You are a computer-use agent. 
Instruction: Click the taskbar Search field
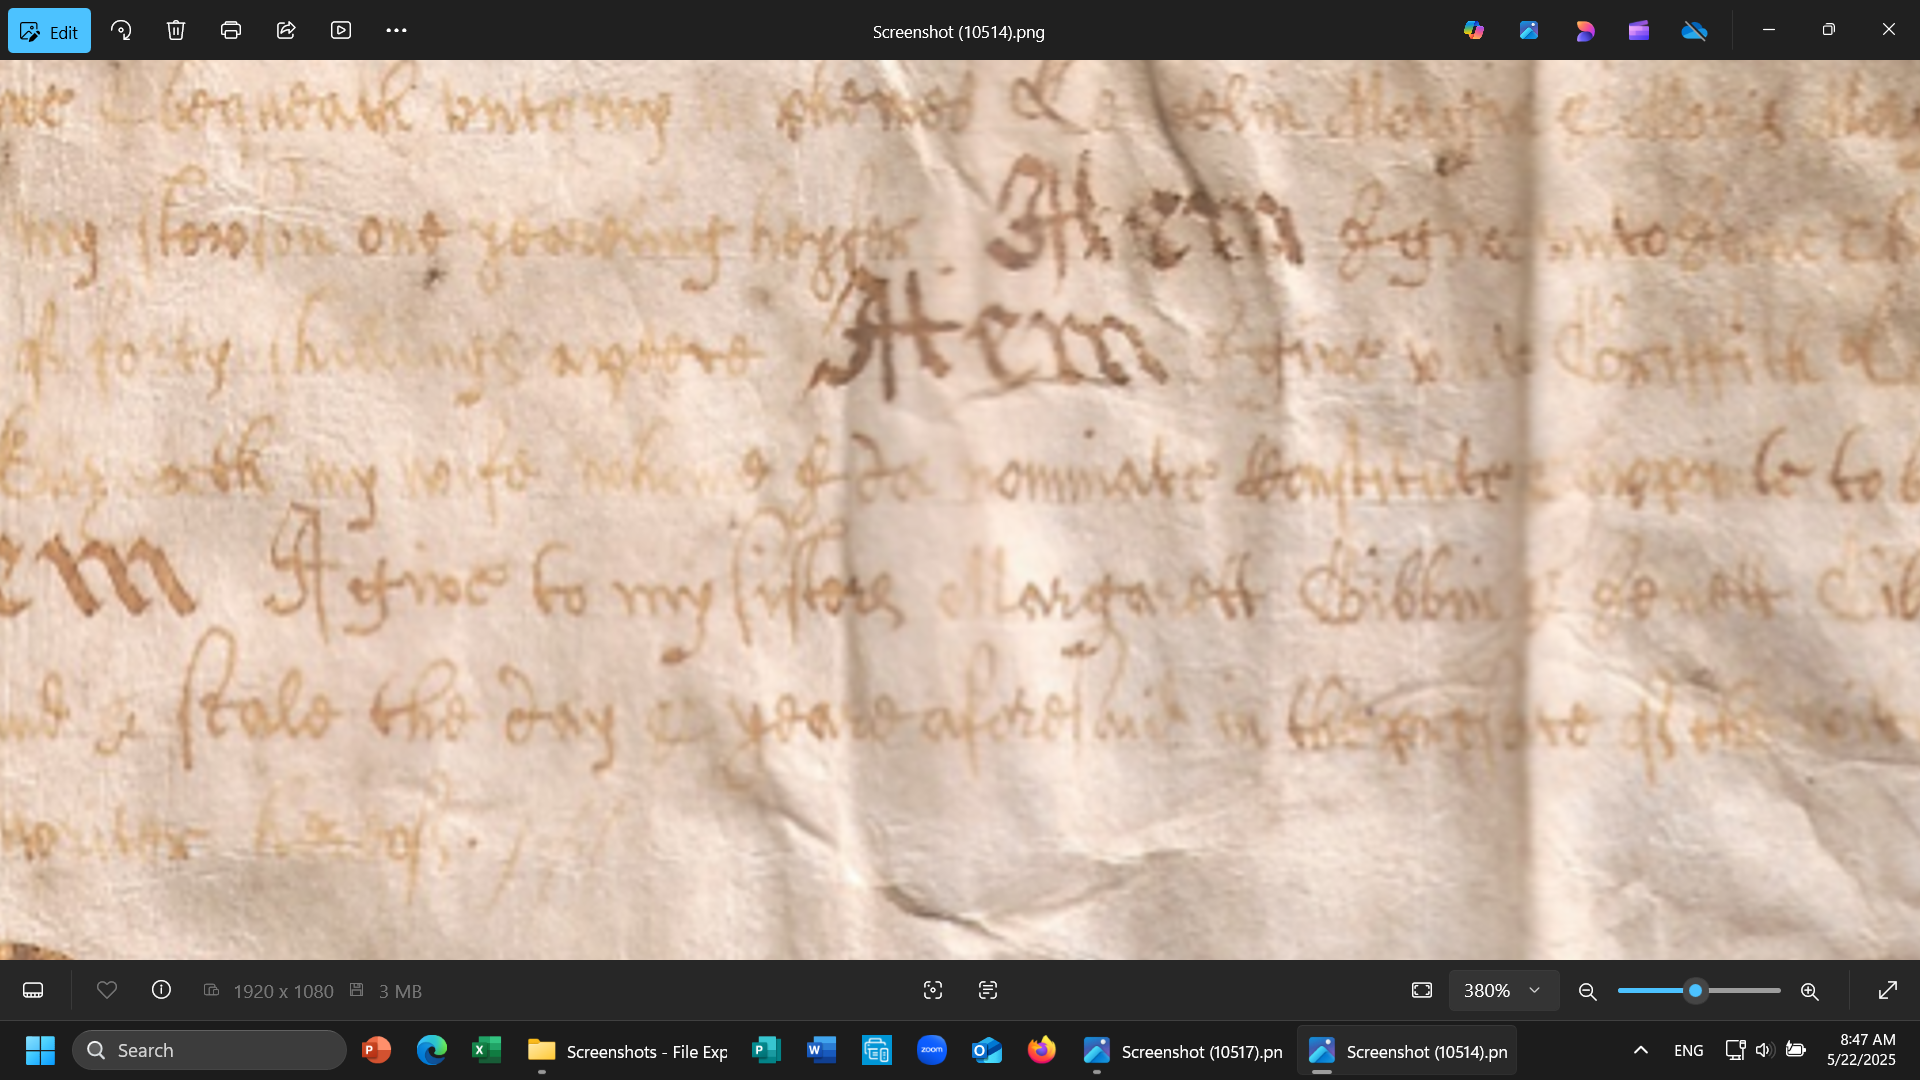coord(210,1050)
